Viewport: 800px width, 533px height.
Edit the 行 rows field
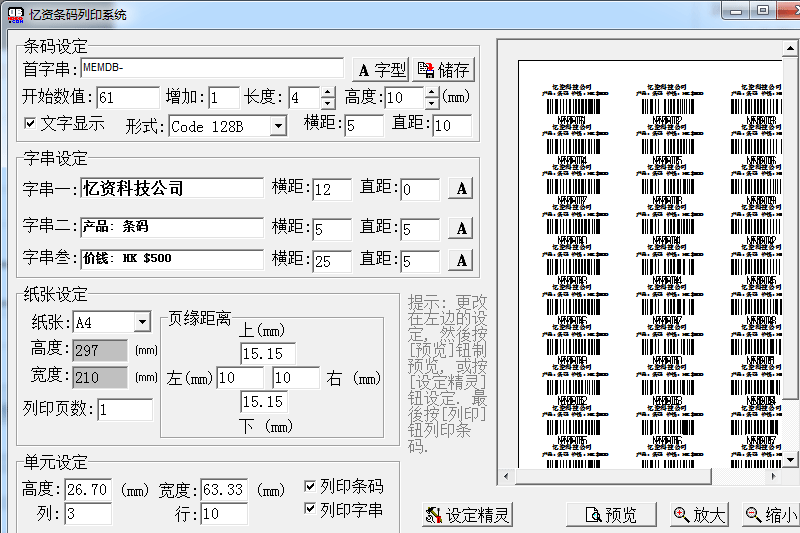point(224,514)
